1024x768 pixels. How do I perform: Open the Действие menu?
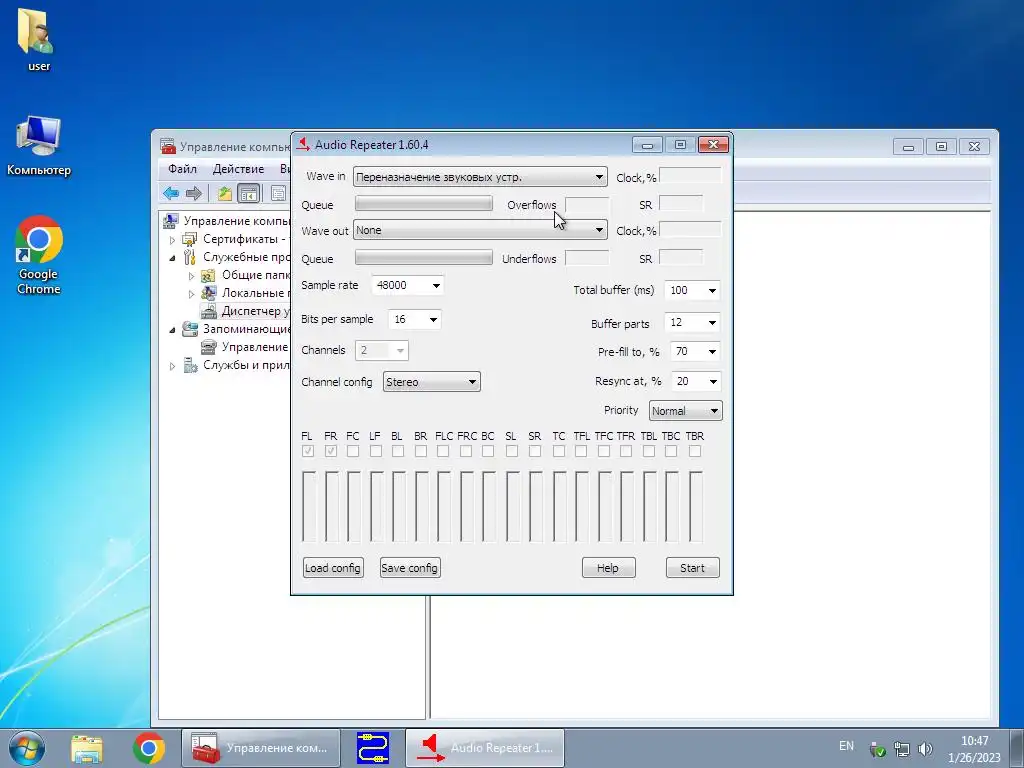[x=238, y=169]
